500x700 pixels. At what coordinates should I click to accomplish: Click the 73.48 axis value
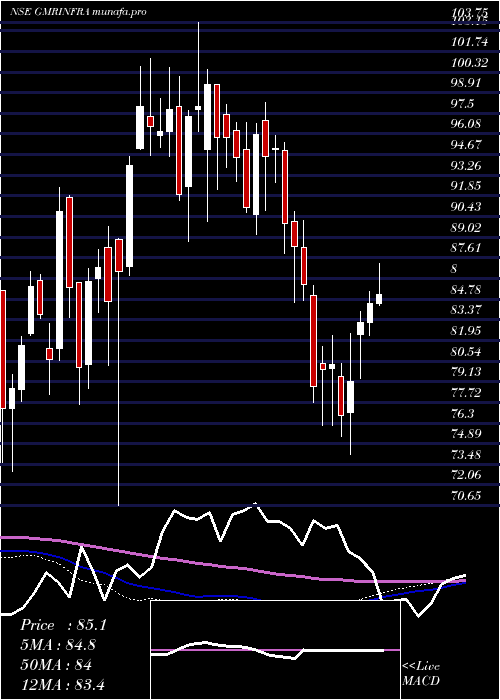click(x=466, y=455)
